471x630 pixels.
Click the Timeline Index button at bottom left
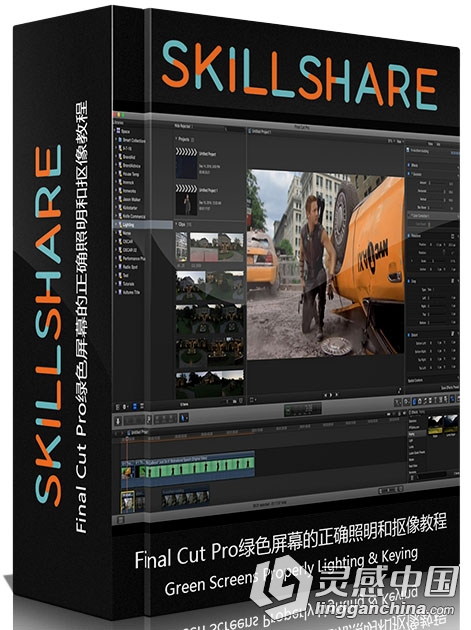[119, 520]
